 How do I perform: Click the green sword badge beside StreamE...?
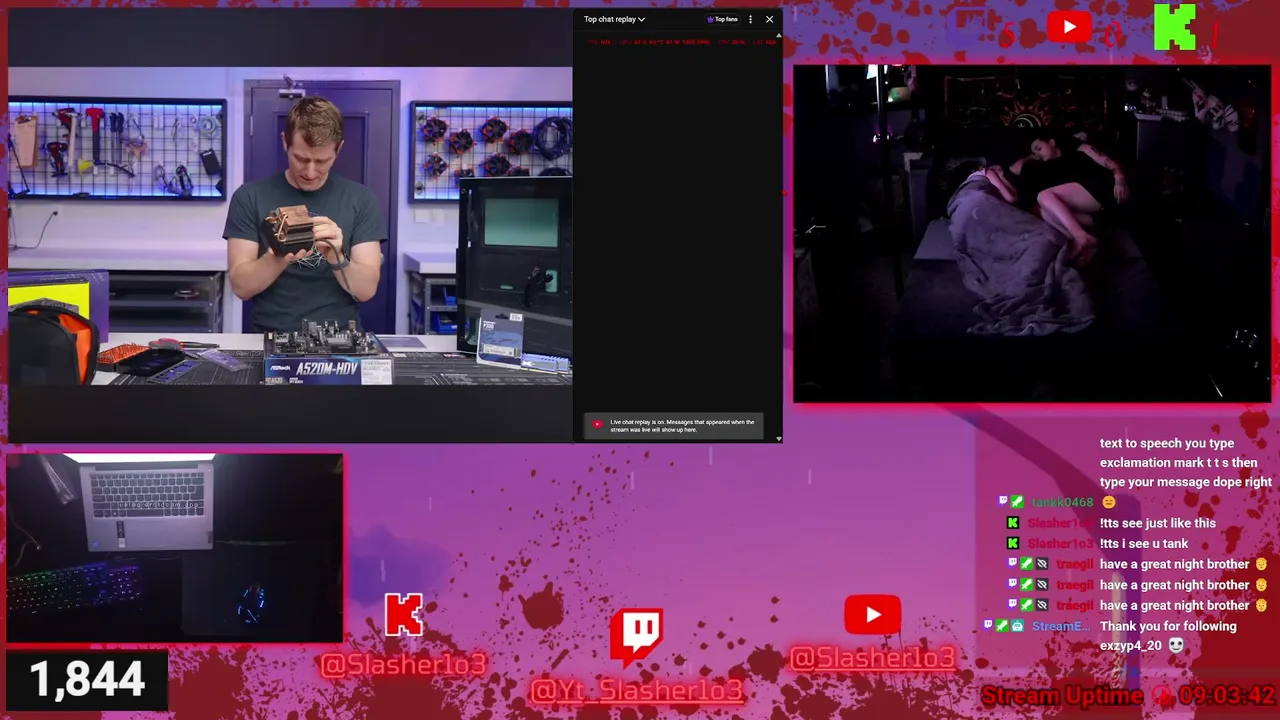1002,626
